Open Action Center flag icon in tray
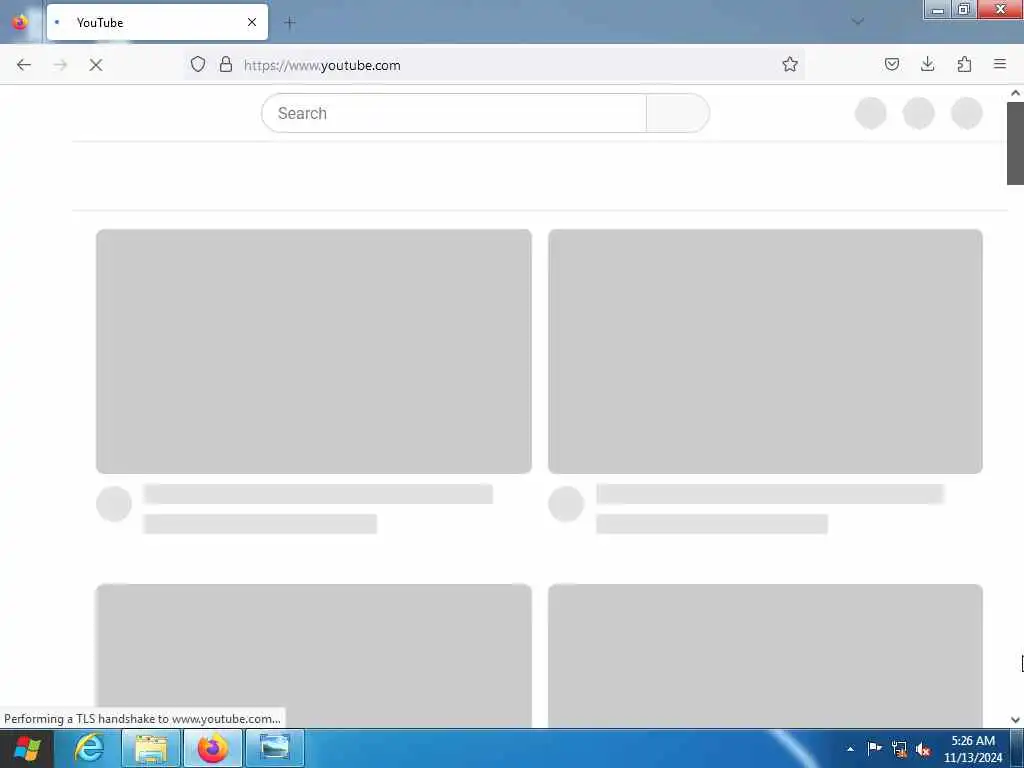 pos(874,749)
